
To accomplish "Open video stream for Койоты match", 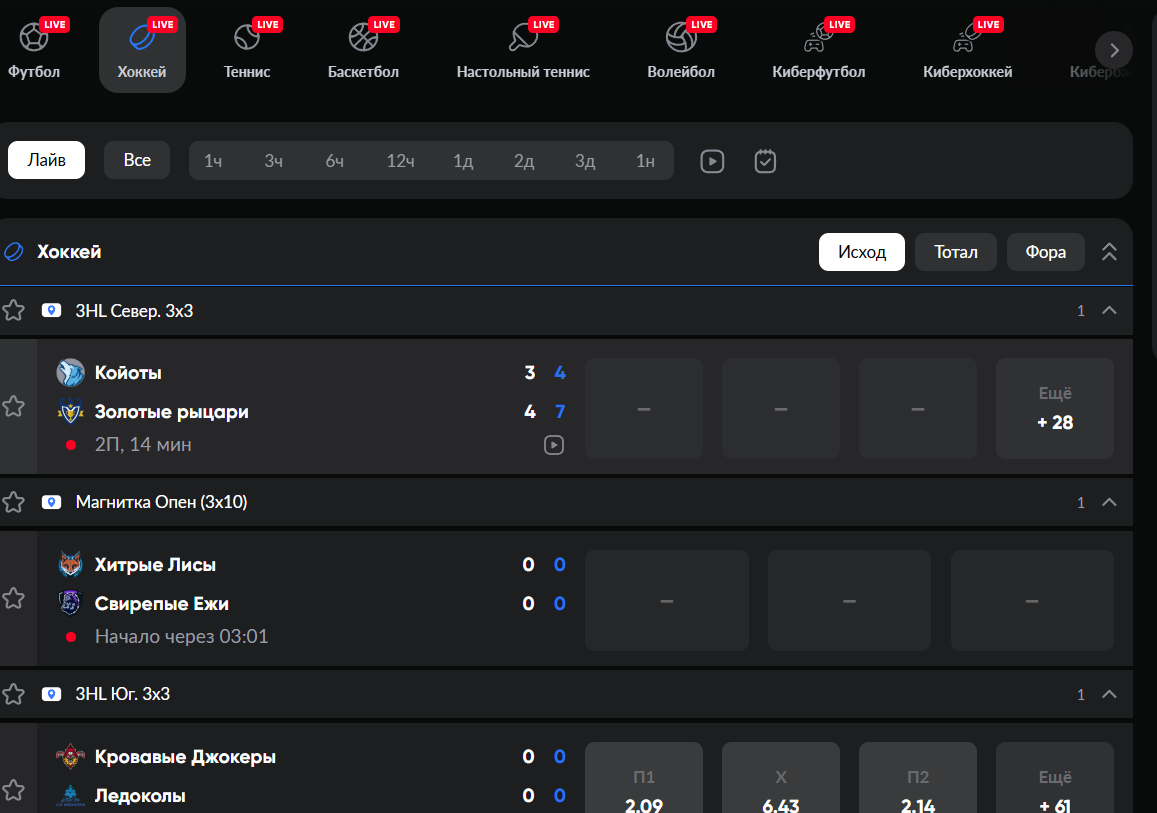I will [553, 445].
